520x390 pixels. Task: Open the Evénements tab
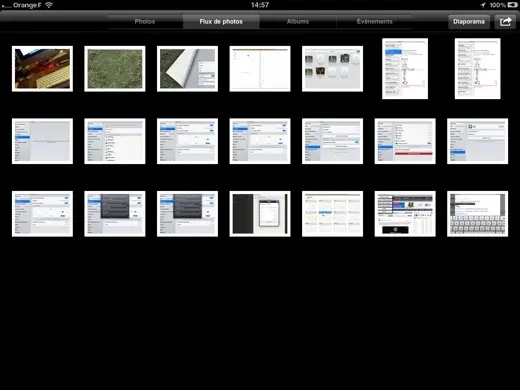(x=374, y=21)
